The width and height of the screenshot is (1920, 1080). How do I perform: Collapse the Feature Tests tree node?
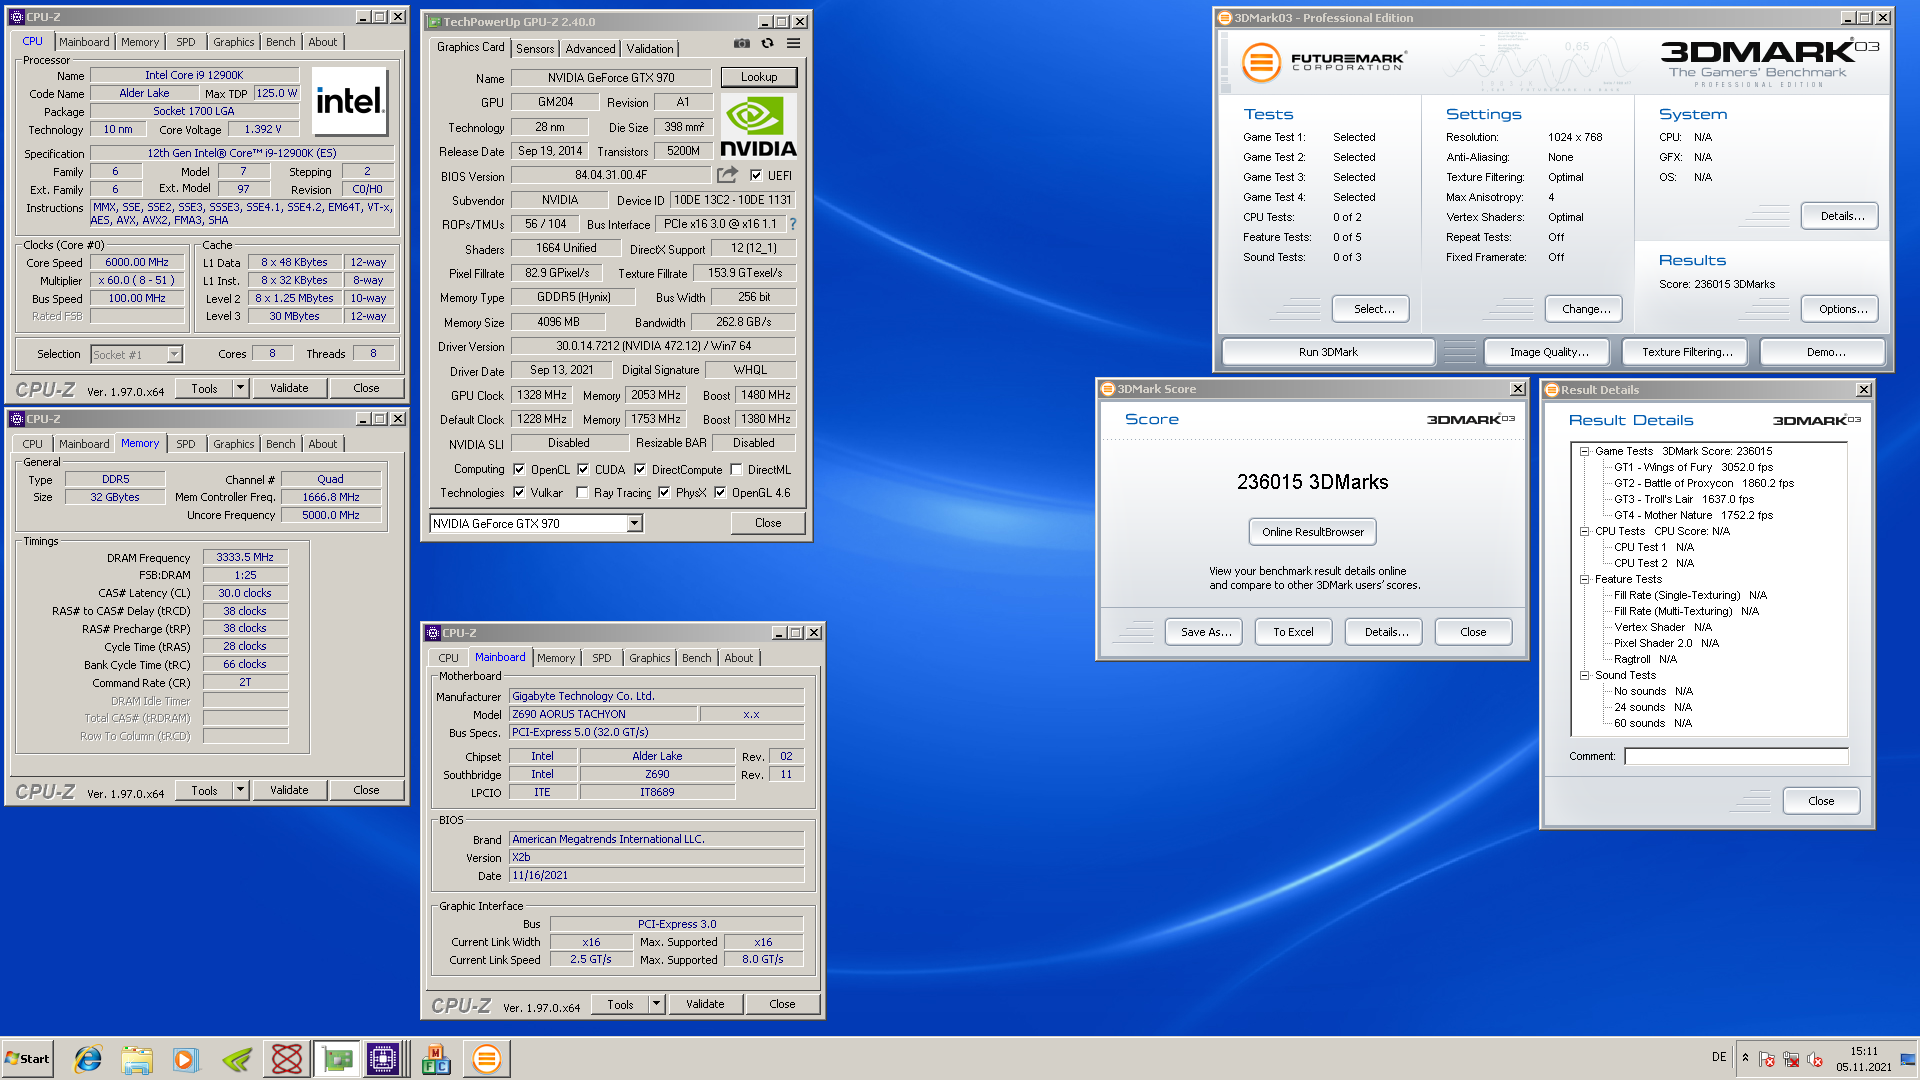[x=1584, y=579]
